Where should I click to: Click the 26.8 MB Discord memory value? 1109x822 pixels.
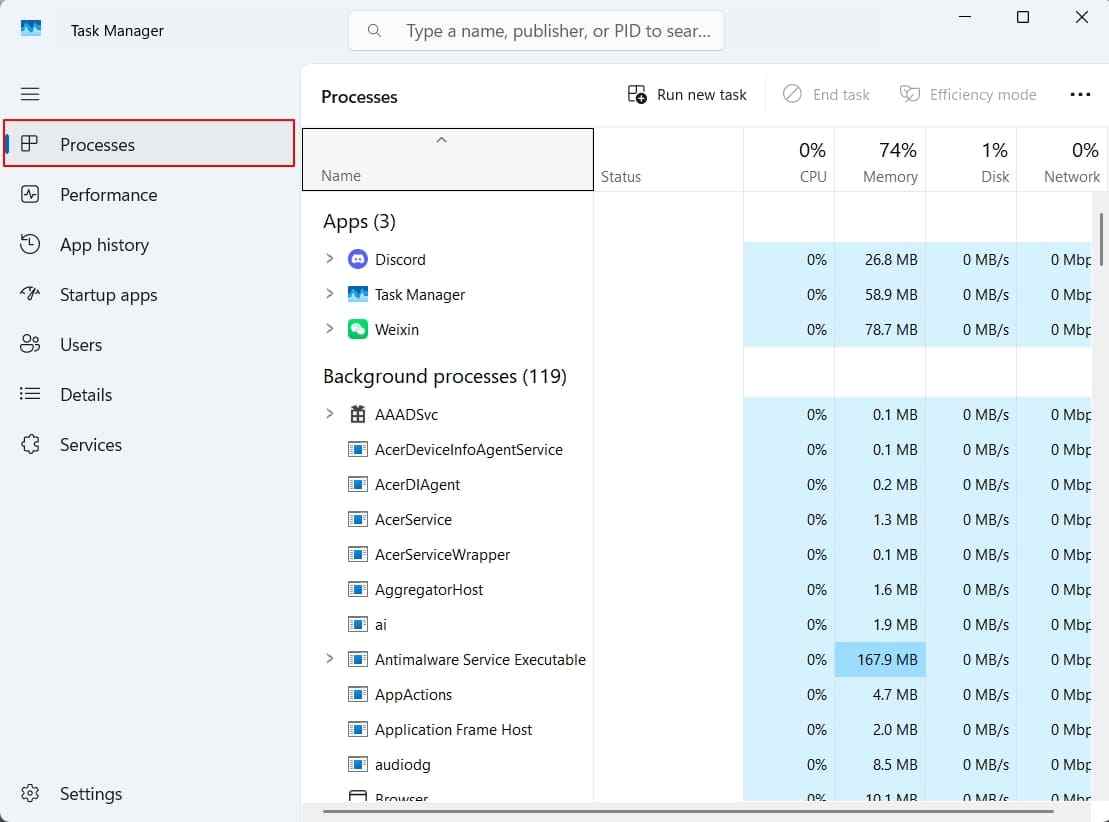coord(890,260)
